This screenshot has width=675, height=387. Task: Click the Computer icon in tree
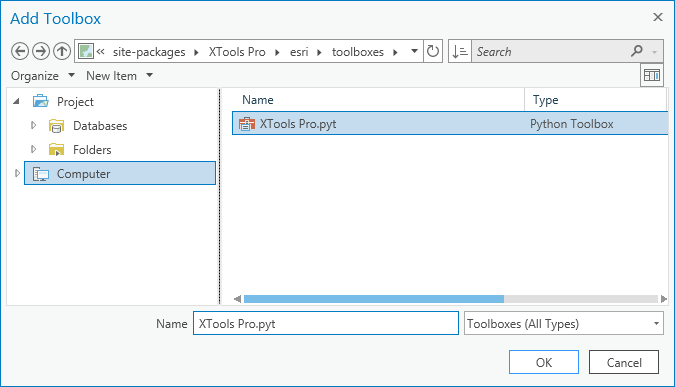coord(40,174)
